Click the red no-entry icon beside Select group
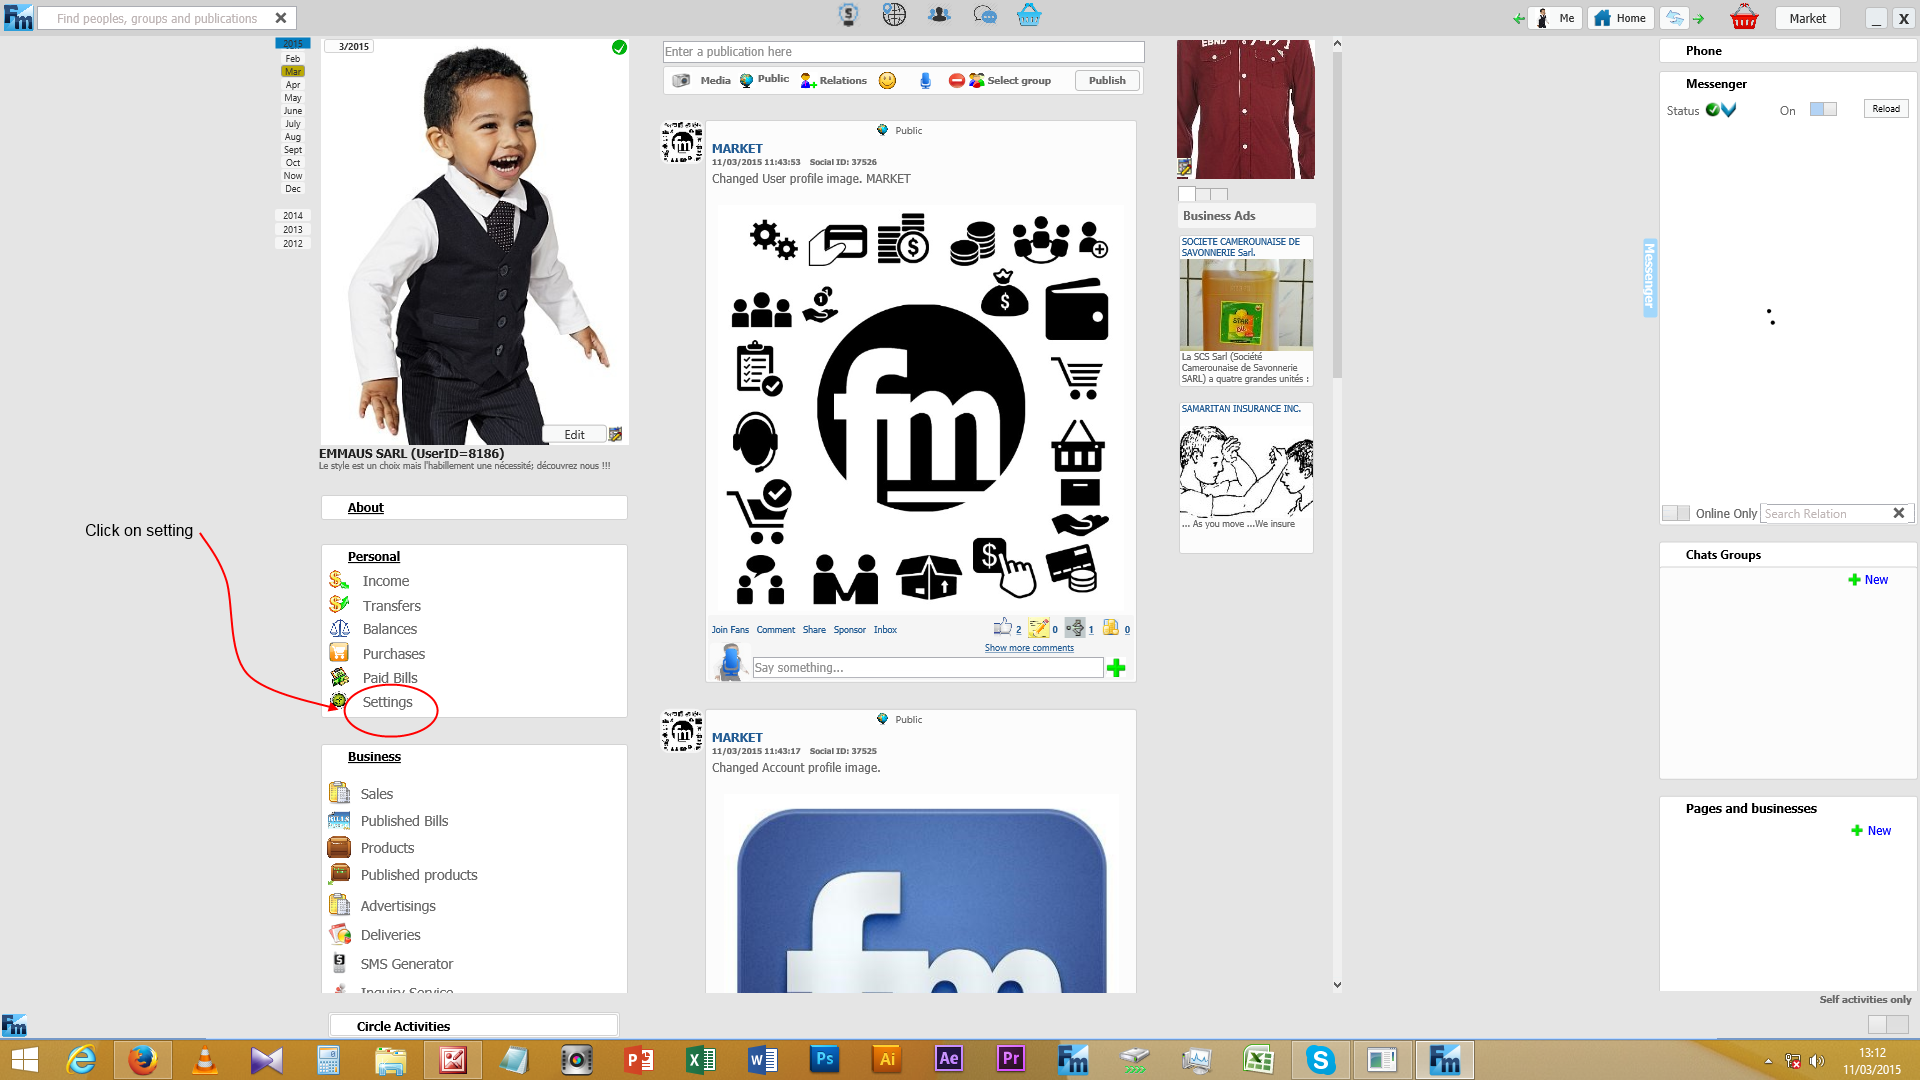1920x1080 pixels. (956, 80)
